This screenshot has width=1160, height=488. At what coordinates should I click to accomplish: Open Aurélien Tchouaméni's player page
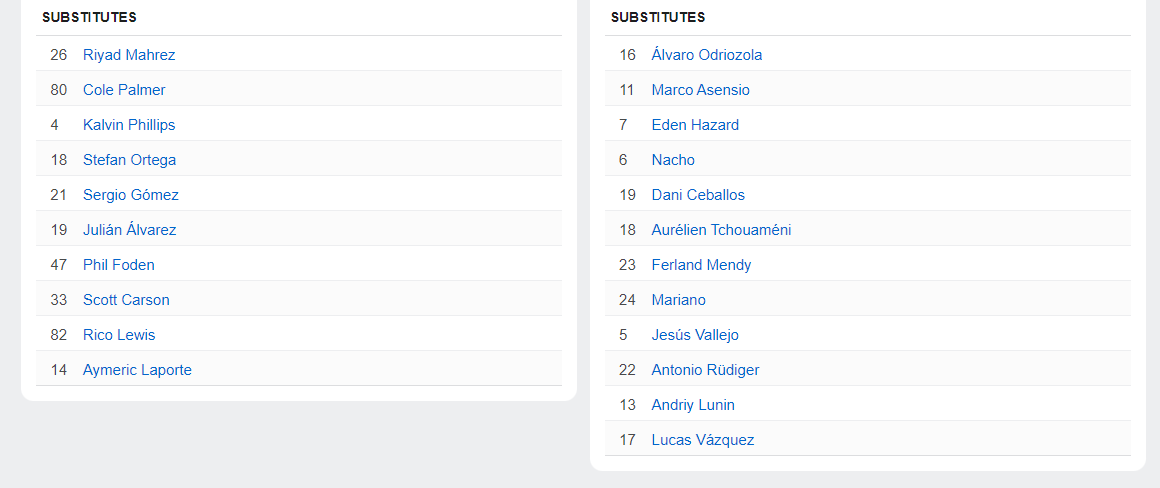[x=721, y=230]
